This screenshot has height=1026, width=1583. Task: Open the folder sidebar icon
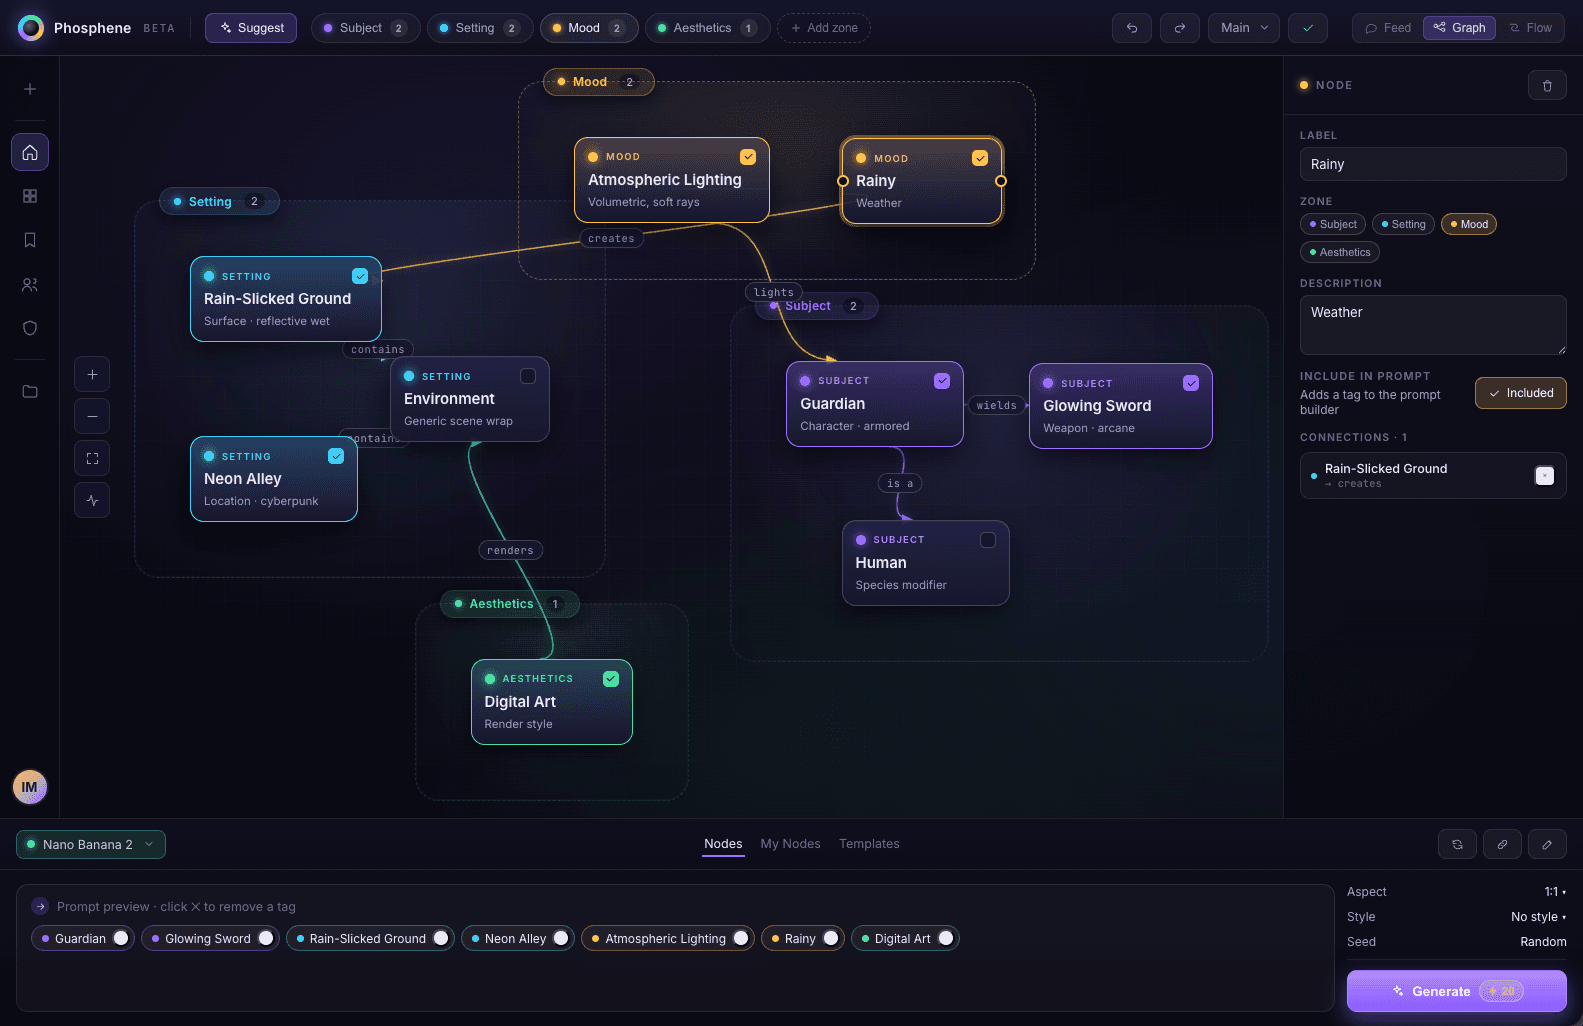click(30, 391)
